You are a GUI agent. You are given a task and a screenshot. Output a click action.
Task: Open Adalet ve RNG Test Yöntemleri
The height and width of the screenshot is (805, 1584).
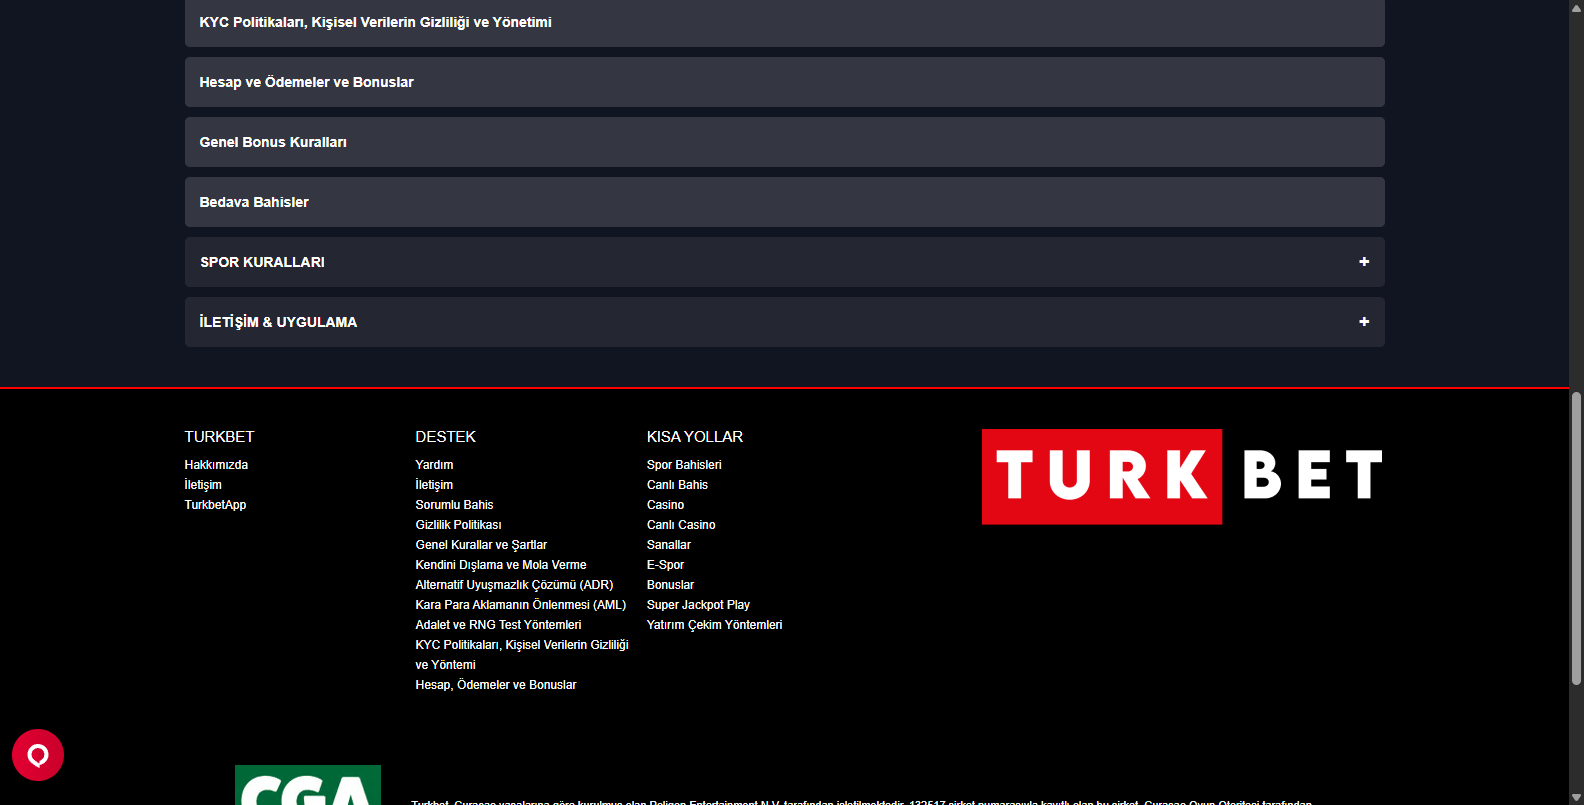point(498,625)
